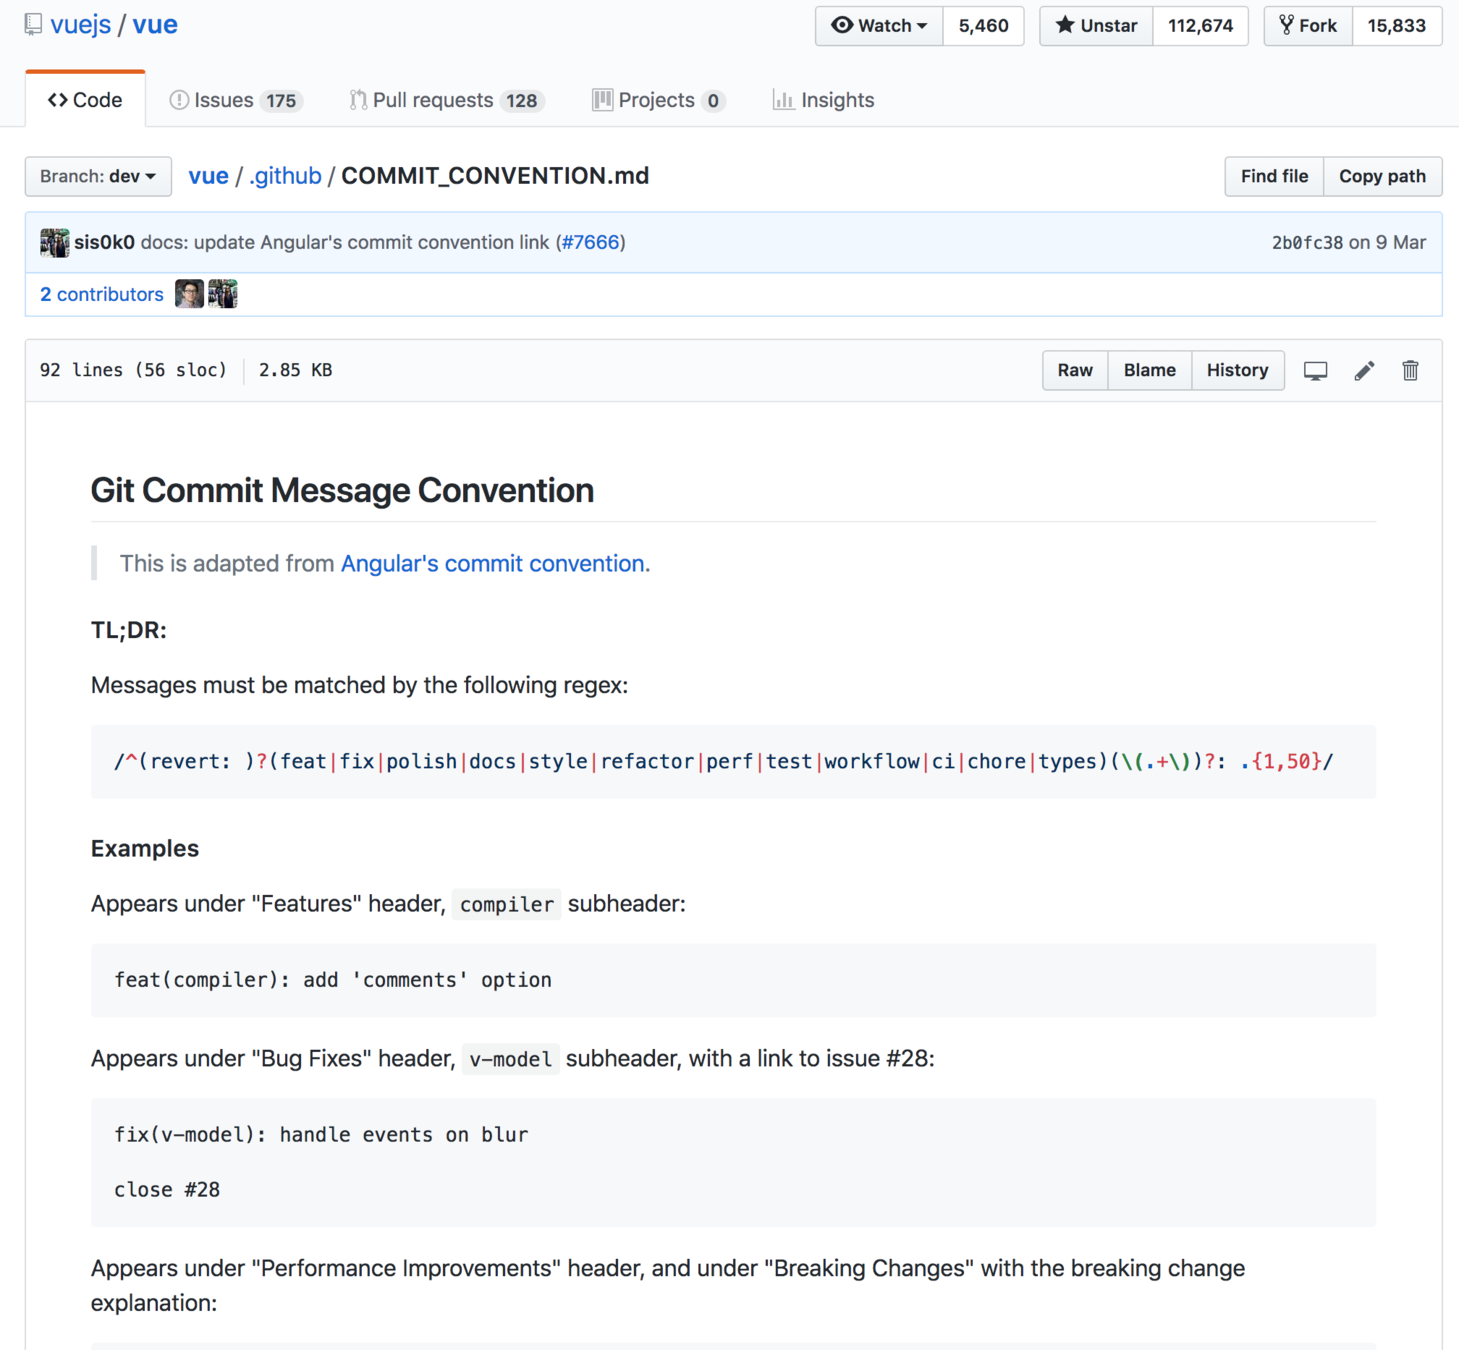
Task: Click the feat(compiler) example code line
Action: tap(332, 980)
